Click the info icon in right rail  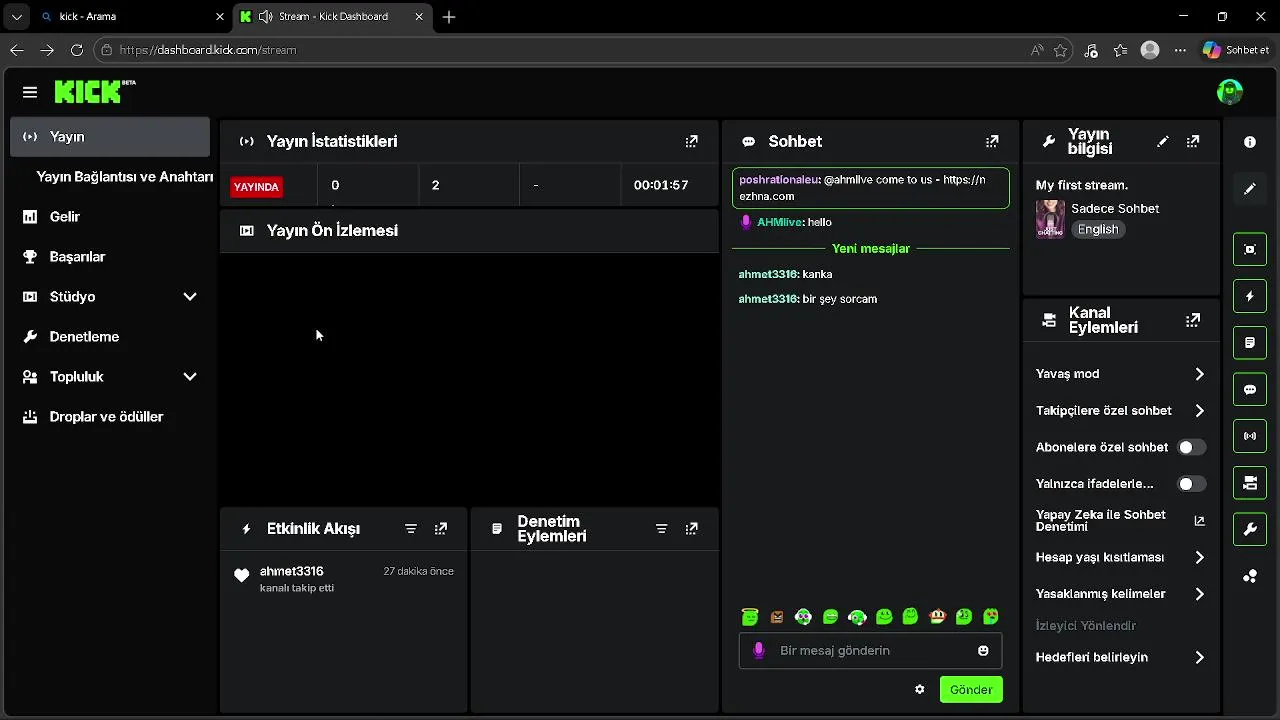coord(1250,142)
